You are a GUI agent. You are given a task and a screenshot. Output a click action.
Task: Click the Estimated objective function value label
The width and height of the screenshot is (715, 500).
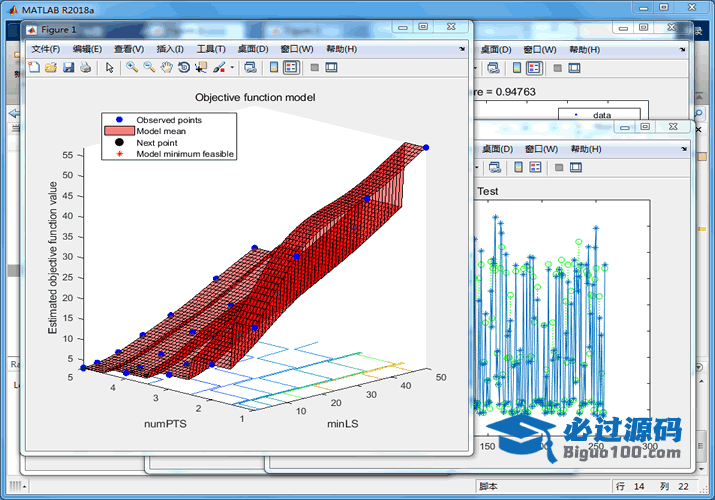53,258
